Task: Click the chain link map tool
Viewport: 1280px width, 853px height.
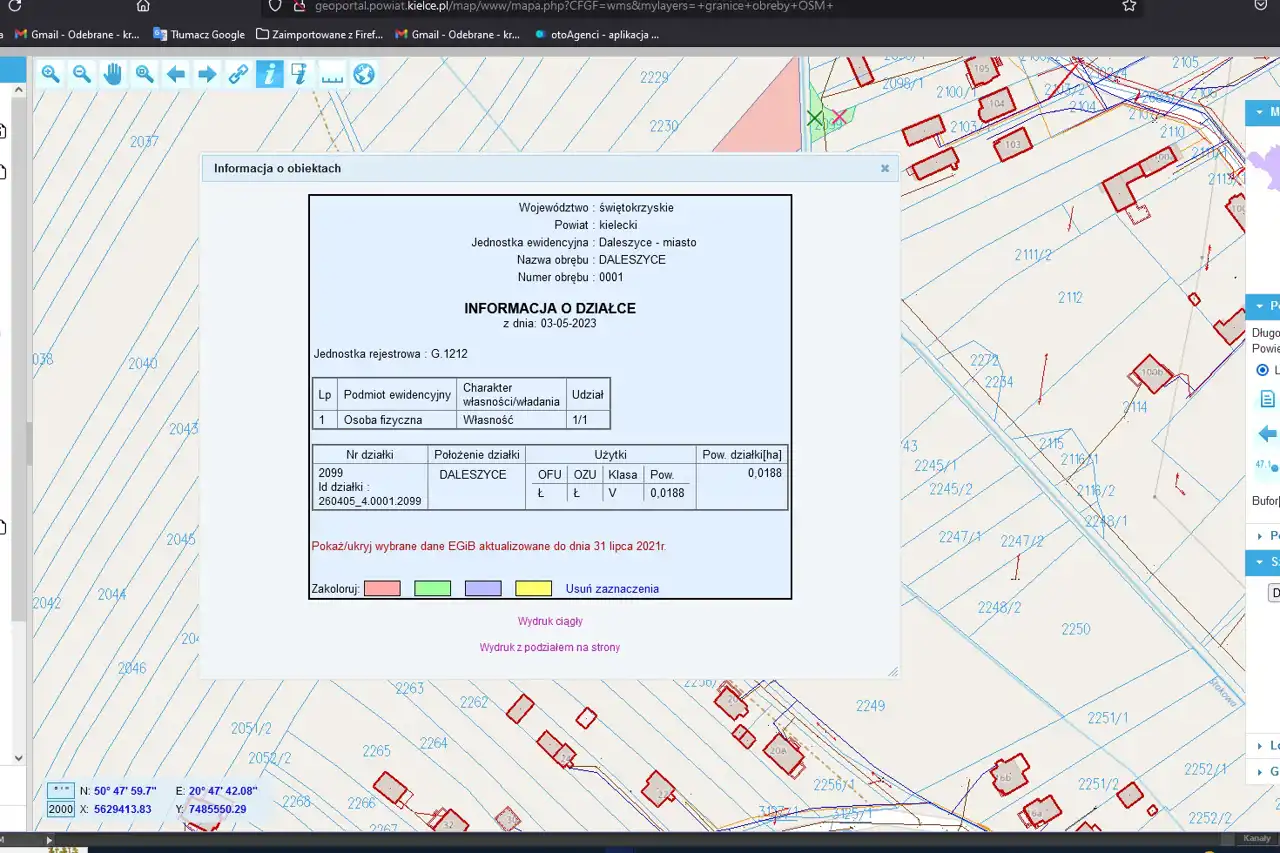Action: 238,74
